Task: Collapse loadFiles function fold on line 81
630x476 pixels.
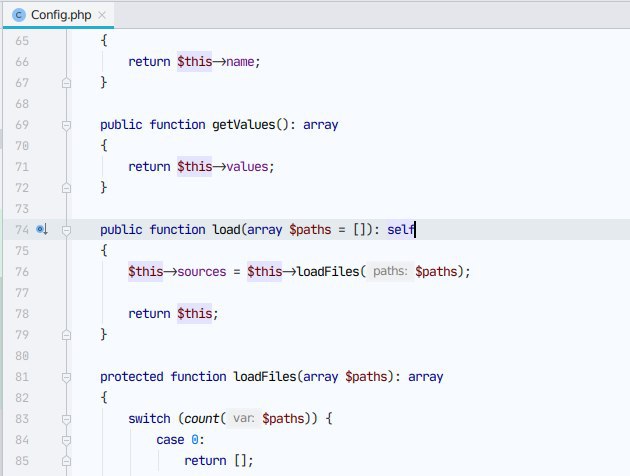Action: [66, 377]
